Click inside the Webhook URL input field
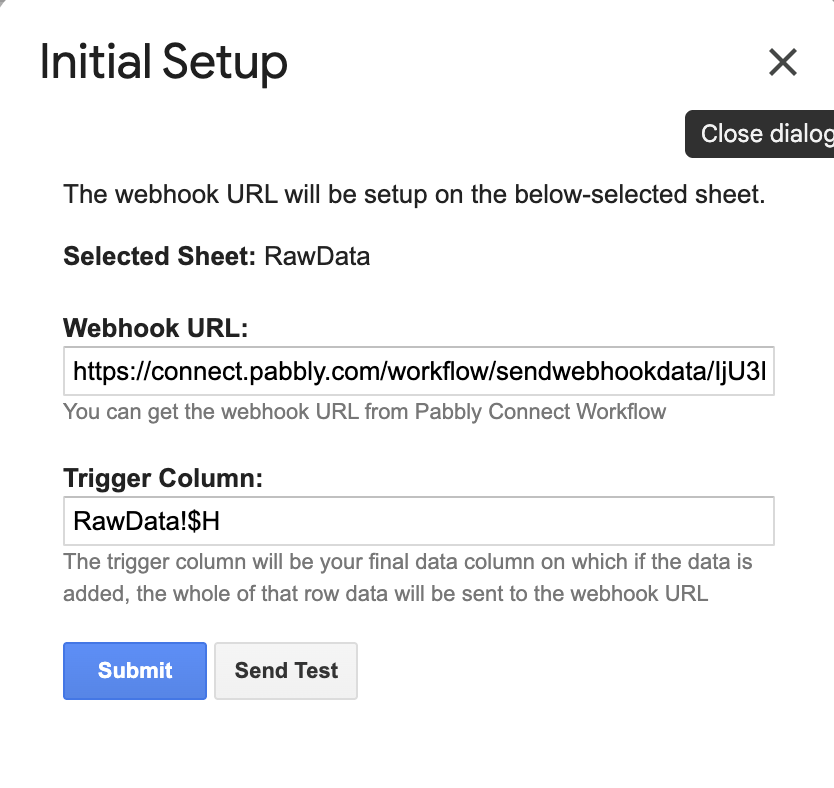The width and height of the screenshot is (834, 788). [419, 371]
